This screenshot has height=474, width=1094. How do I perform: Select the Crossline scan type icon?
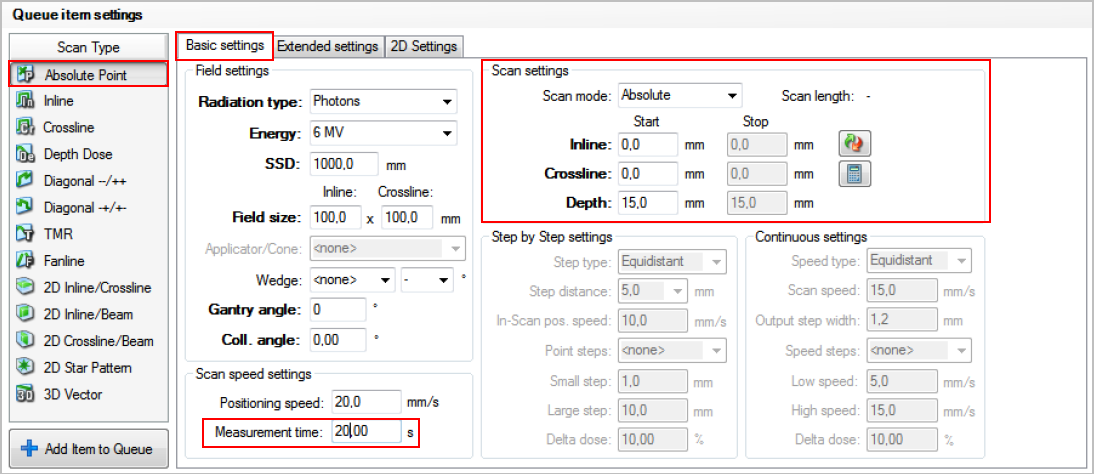click(26, 128)
